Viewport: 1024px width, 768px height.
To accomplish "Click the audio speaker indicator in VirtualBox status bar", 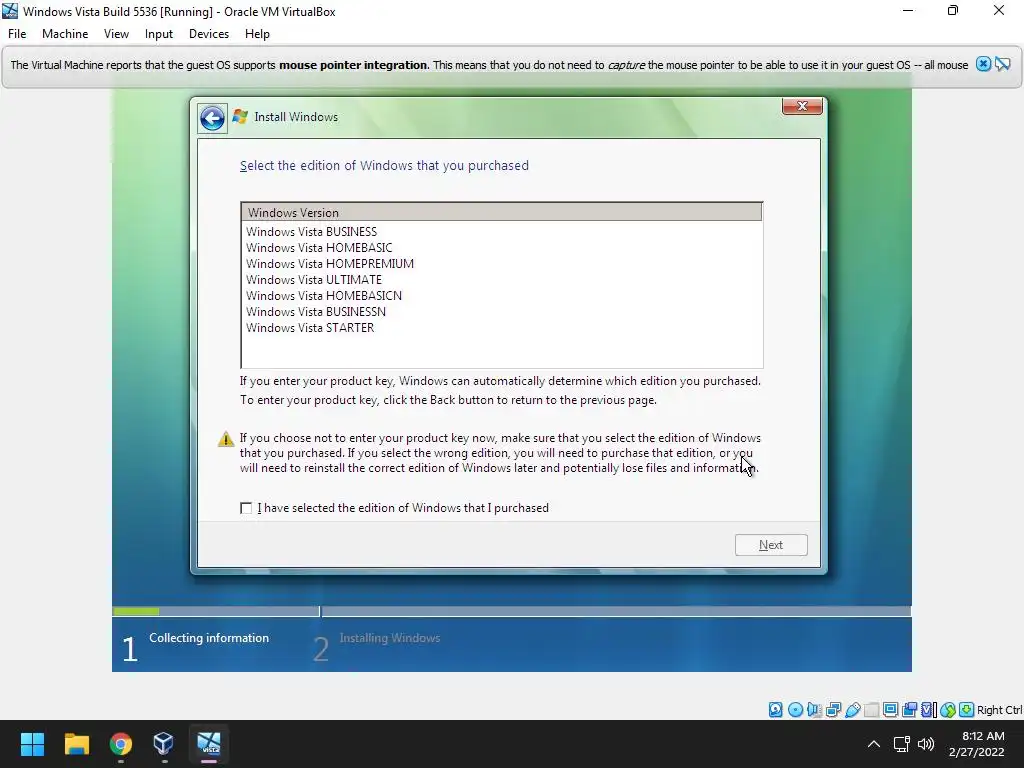I will click(x=814, y=710).
